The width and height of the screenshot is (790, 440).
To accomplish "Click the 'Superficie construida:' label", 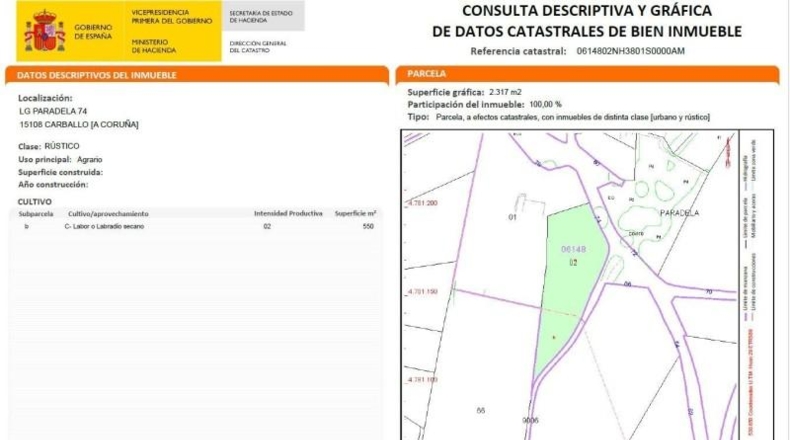I will [60, 172].
